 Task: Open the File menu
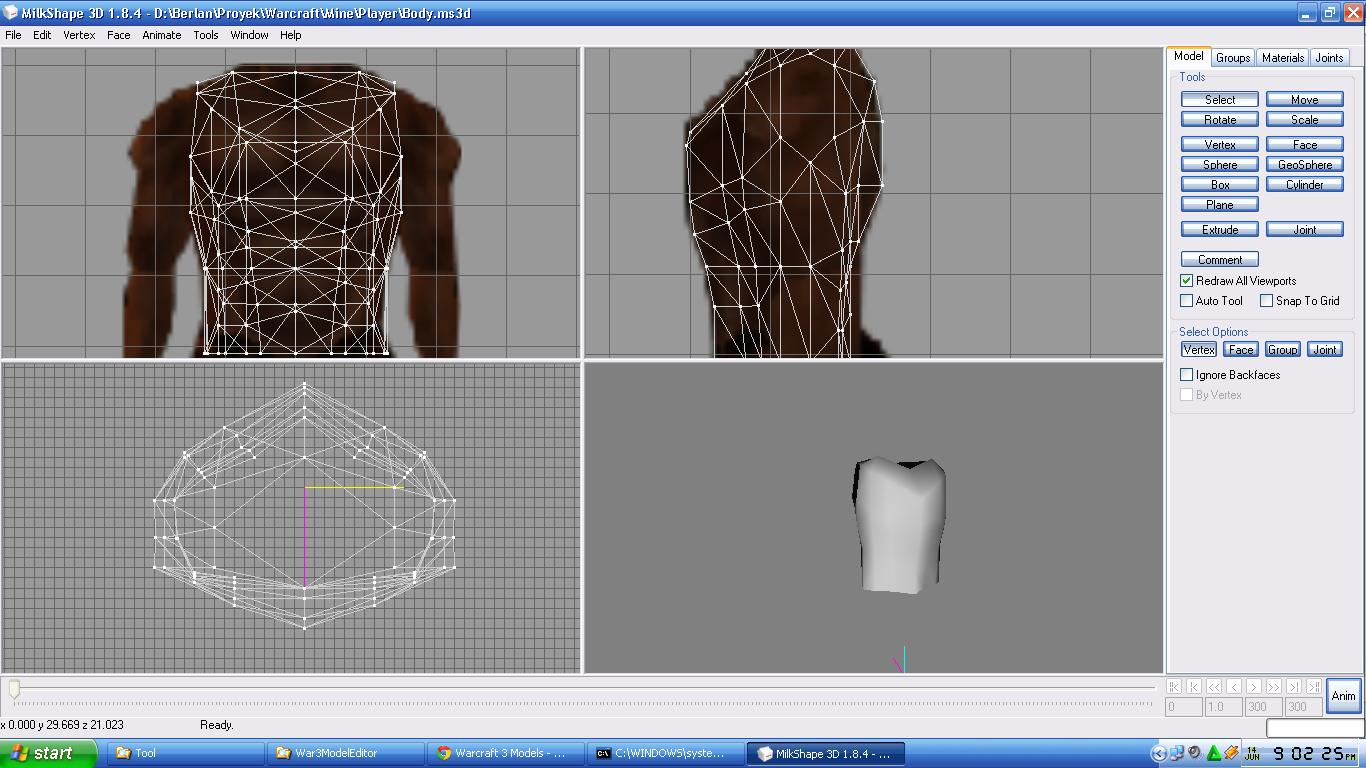pos(13,35)
